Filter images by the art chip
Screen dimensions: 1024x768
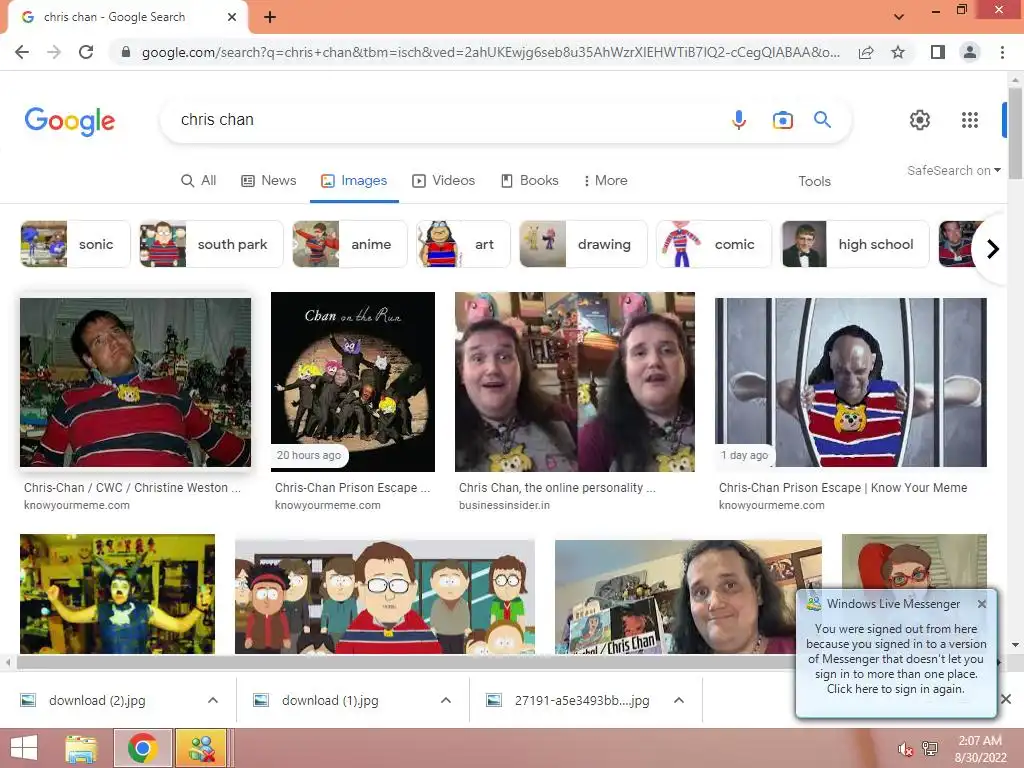[463, 244]
